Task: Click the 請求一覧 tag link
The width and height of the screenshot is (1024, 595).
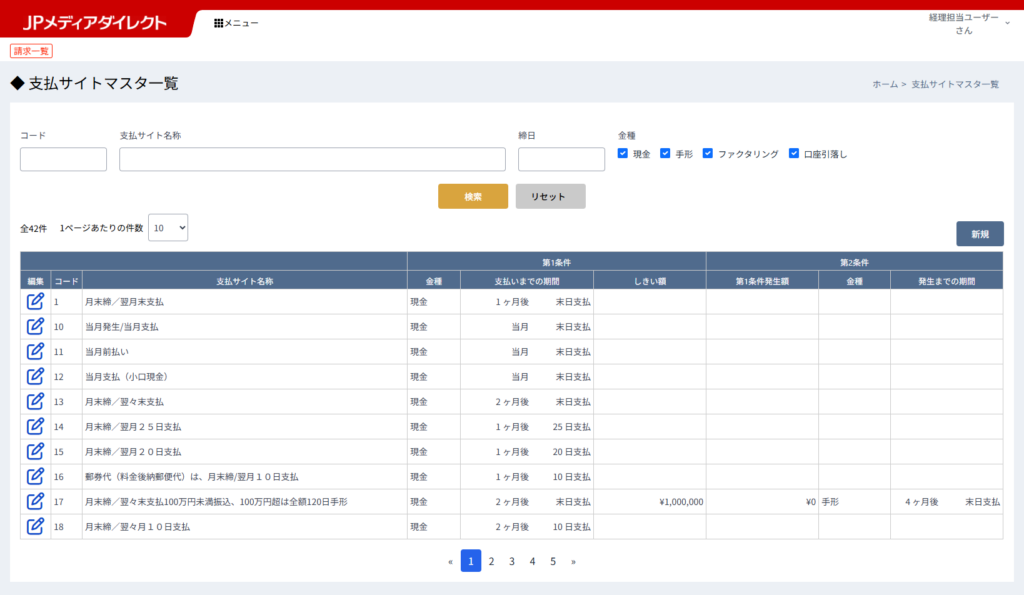Action: click(x=31, y=51)
